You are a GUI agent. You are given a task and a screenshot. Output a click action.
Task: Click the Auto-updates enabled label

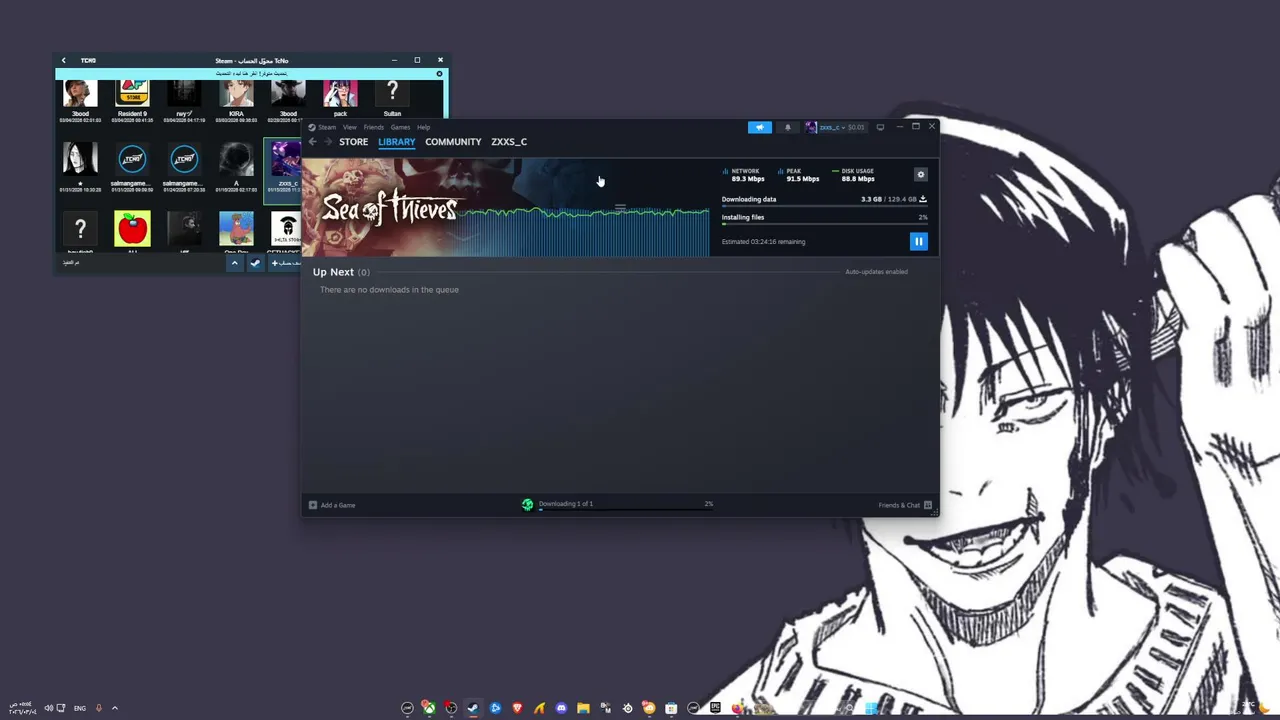click(x=876, y=272)
